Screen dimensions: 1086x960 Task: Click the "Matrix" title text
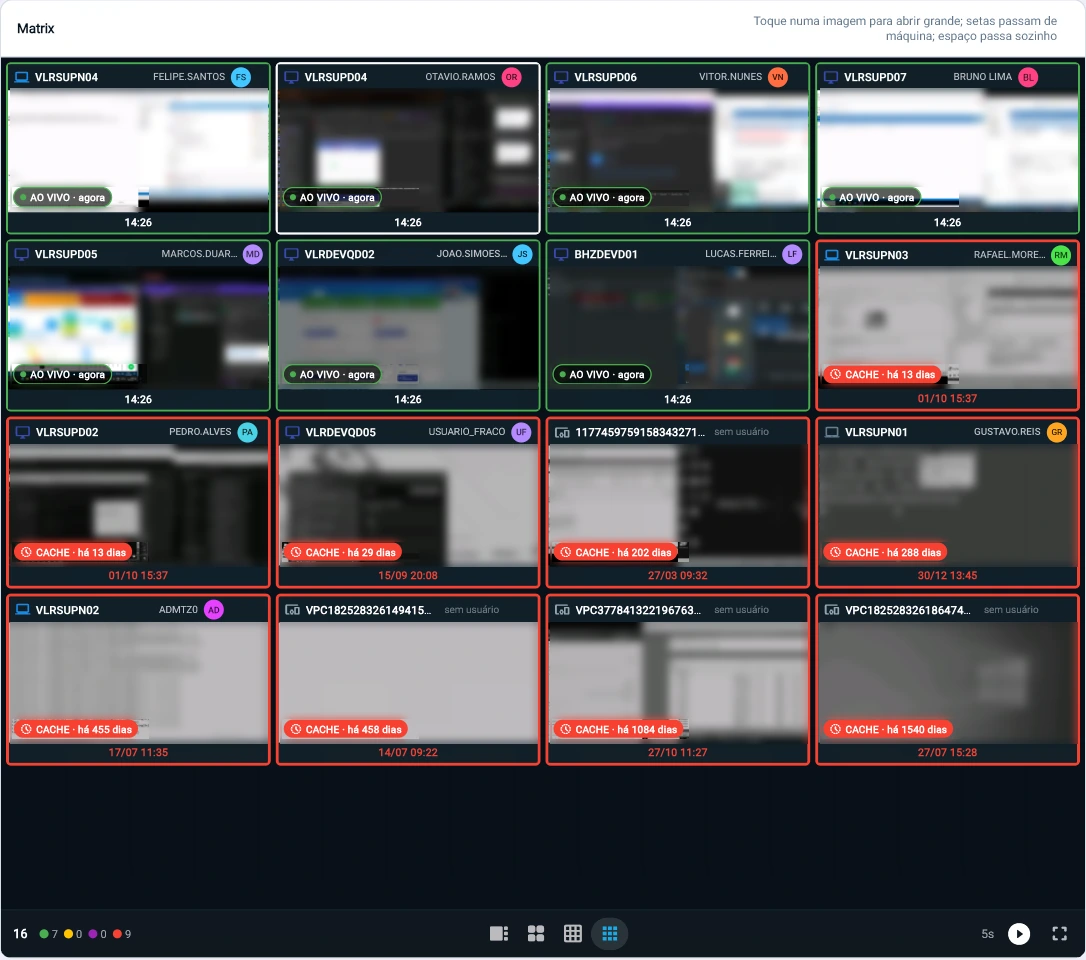pyautogui.click(x=35, y=28)
